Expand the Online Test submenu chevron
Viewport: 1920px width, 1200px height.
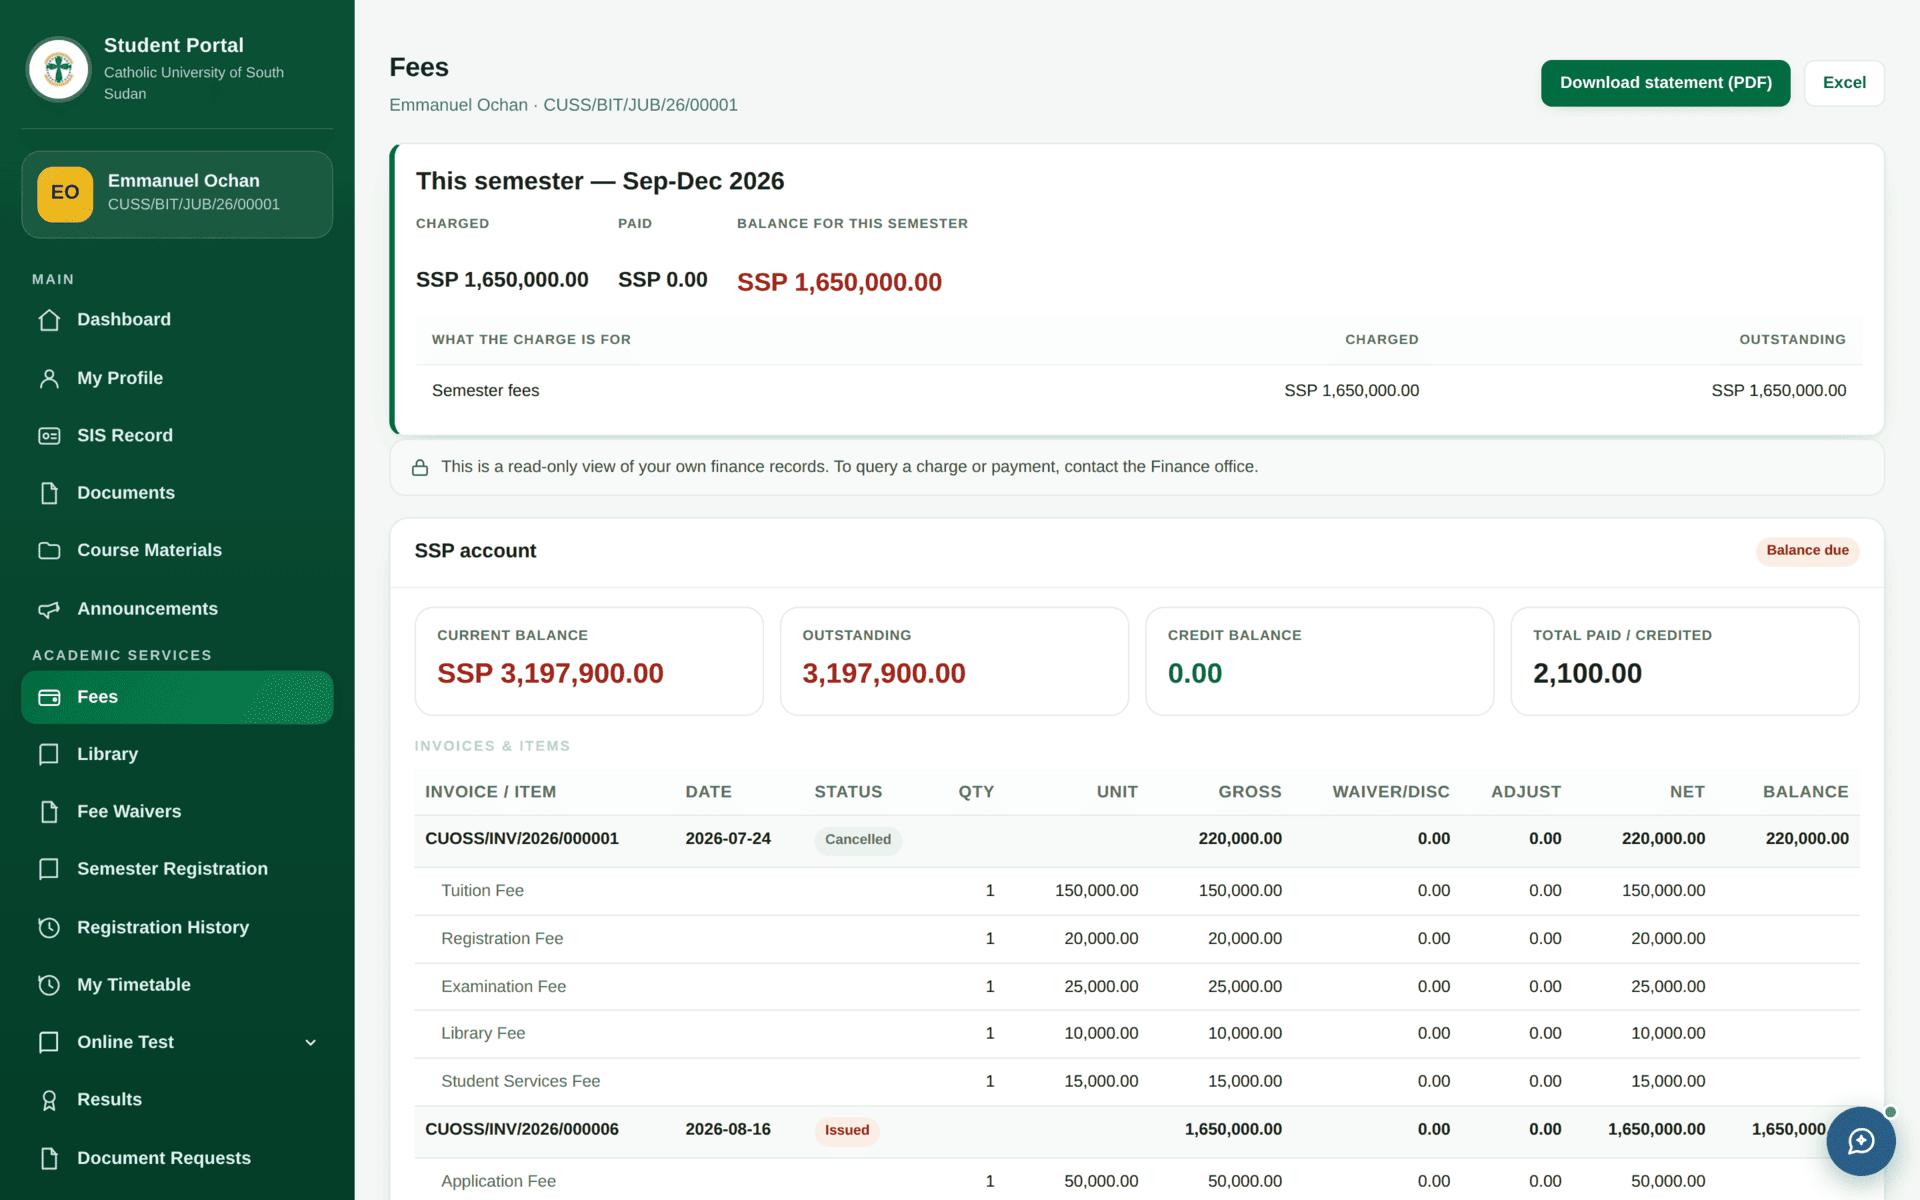(x=310, y=1042)
